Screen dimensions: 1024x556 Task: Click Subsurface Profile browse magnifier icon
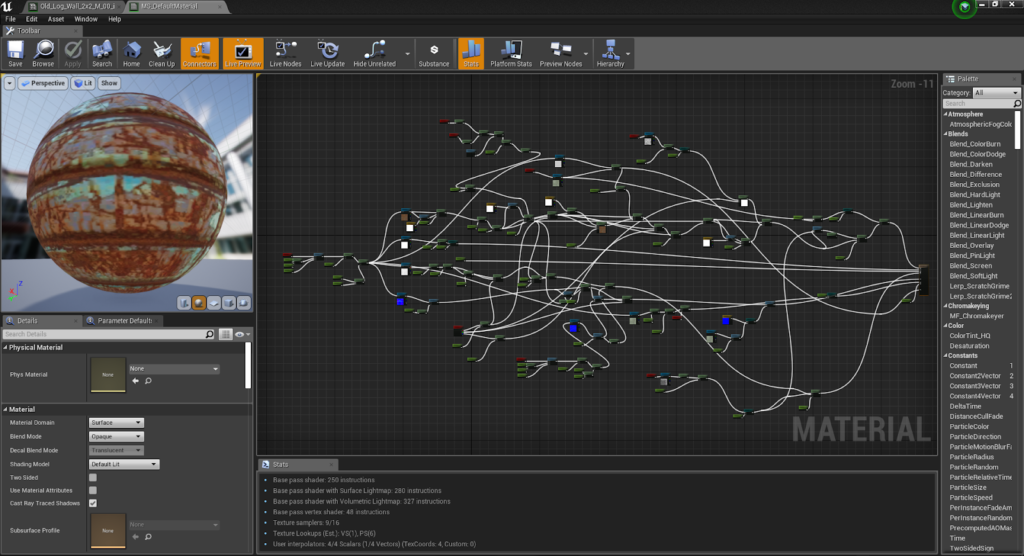(x=148, y=536)
